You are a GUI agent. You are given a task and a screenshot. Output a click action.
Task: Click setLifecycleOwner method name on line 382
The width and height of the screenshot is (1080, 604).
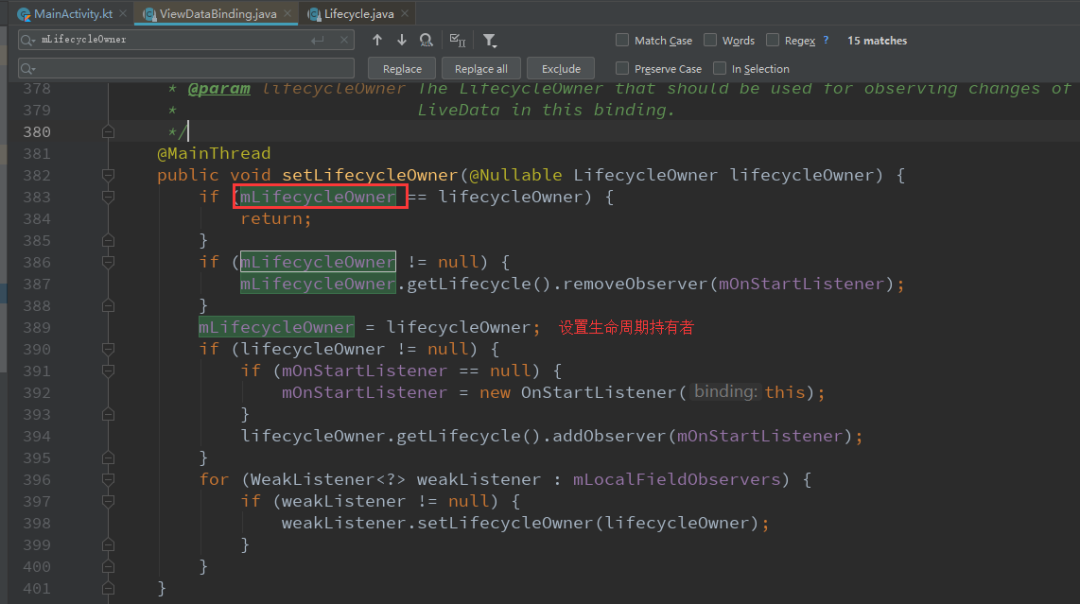(x=370, y=176)
